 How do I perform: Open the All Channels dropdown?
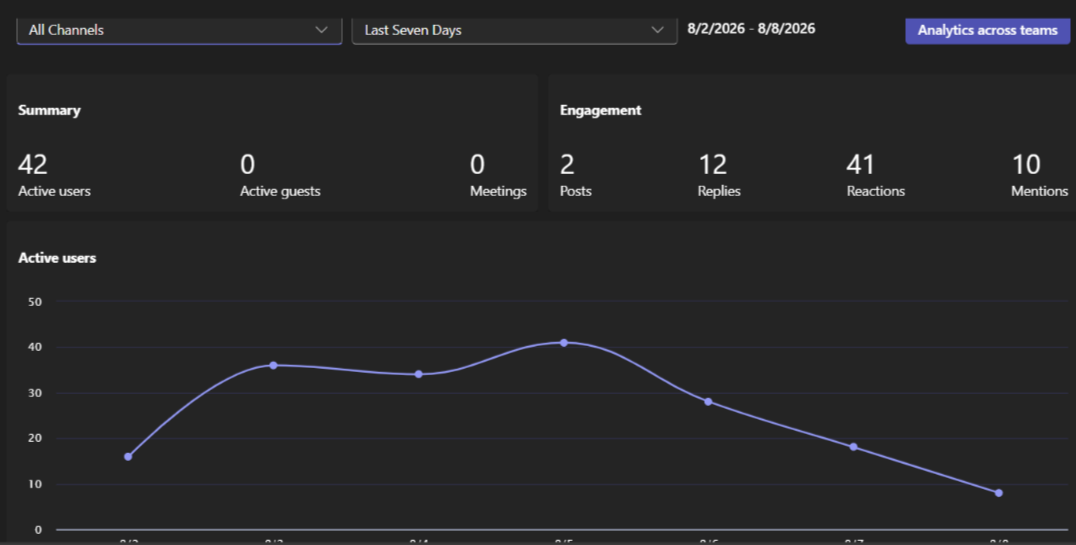179,30
